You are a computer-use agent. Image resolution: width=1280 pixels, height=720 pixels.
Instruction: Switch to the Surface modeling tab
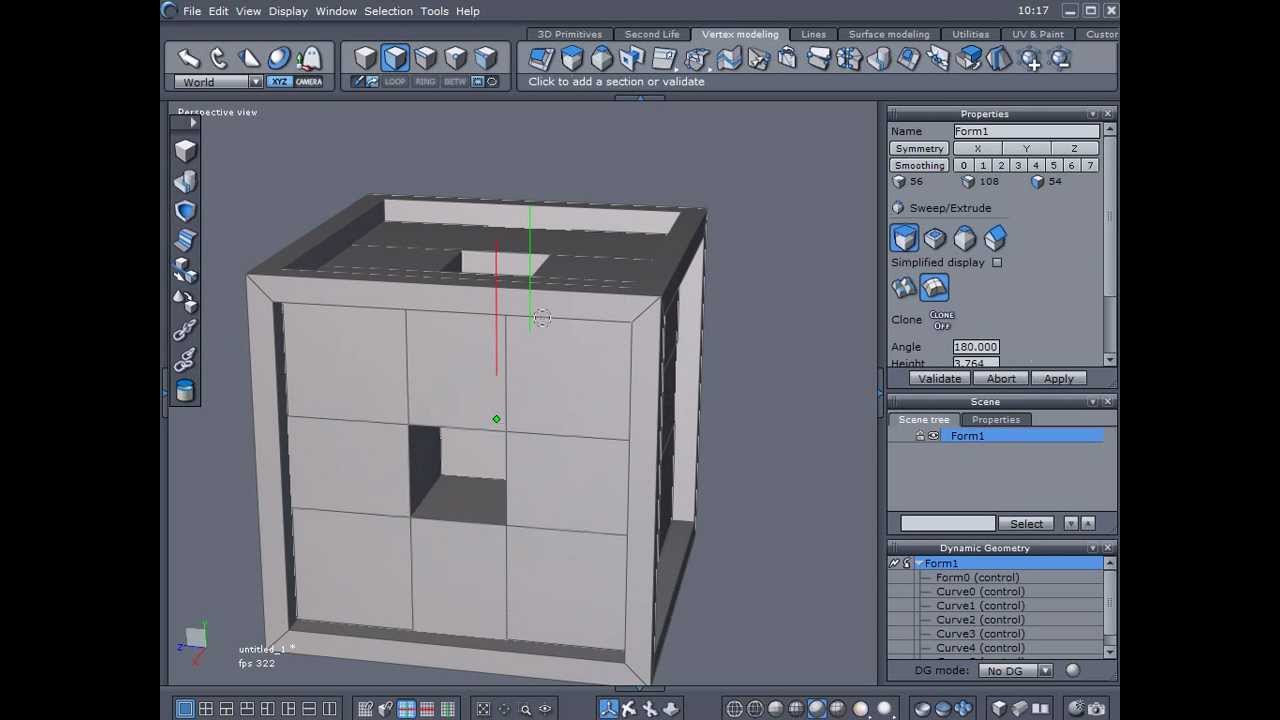(x=889, y=34)
